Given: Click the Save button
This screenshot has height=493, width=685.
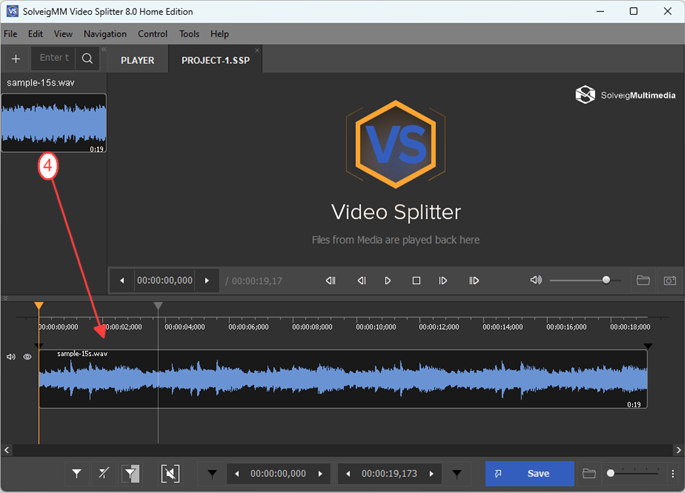Looking at the screenshot, I should pos(529,473).
